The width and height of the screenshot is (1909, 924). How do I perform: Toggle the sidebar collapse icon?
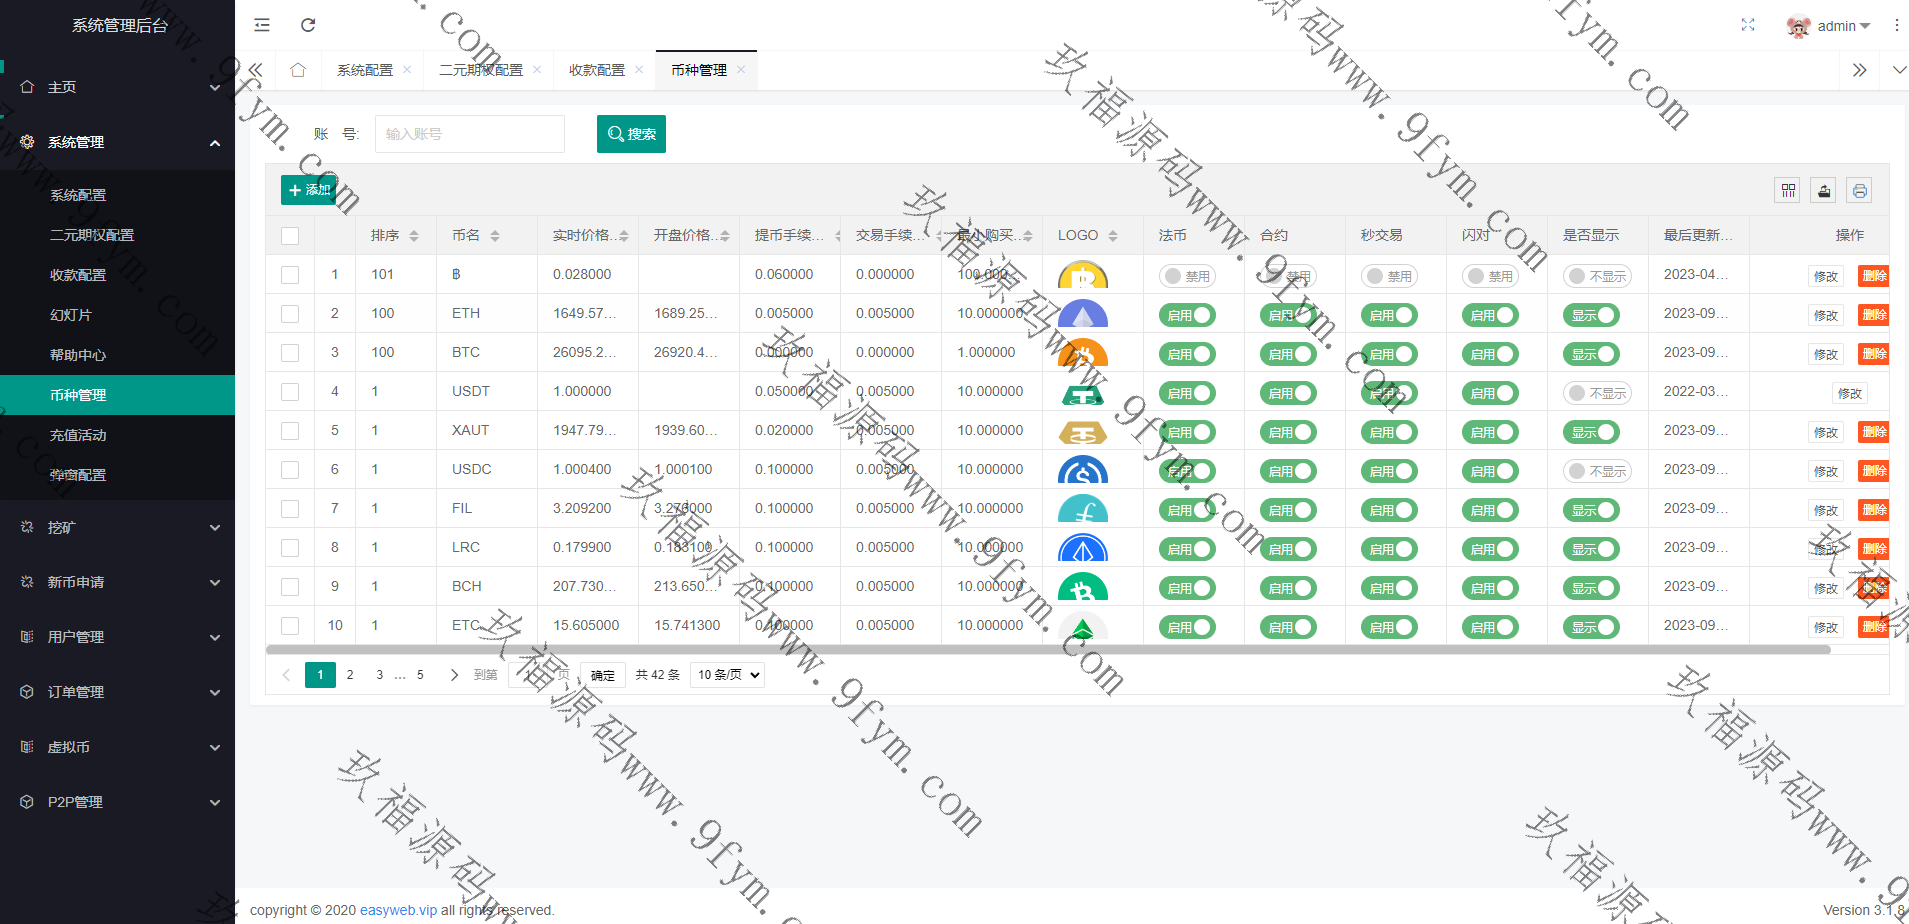262,25
